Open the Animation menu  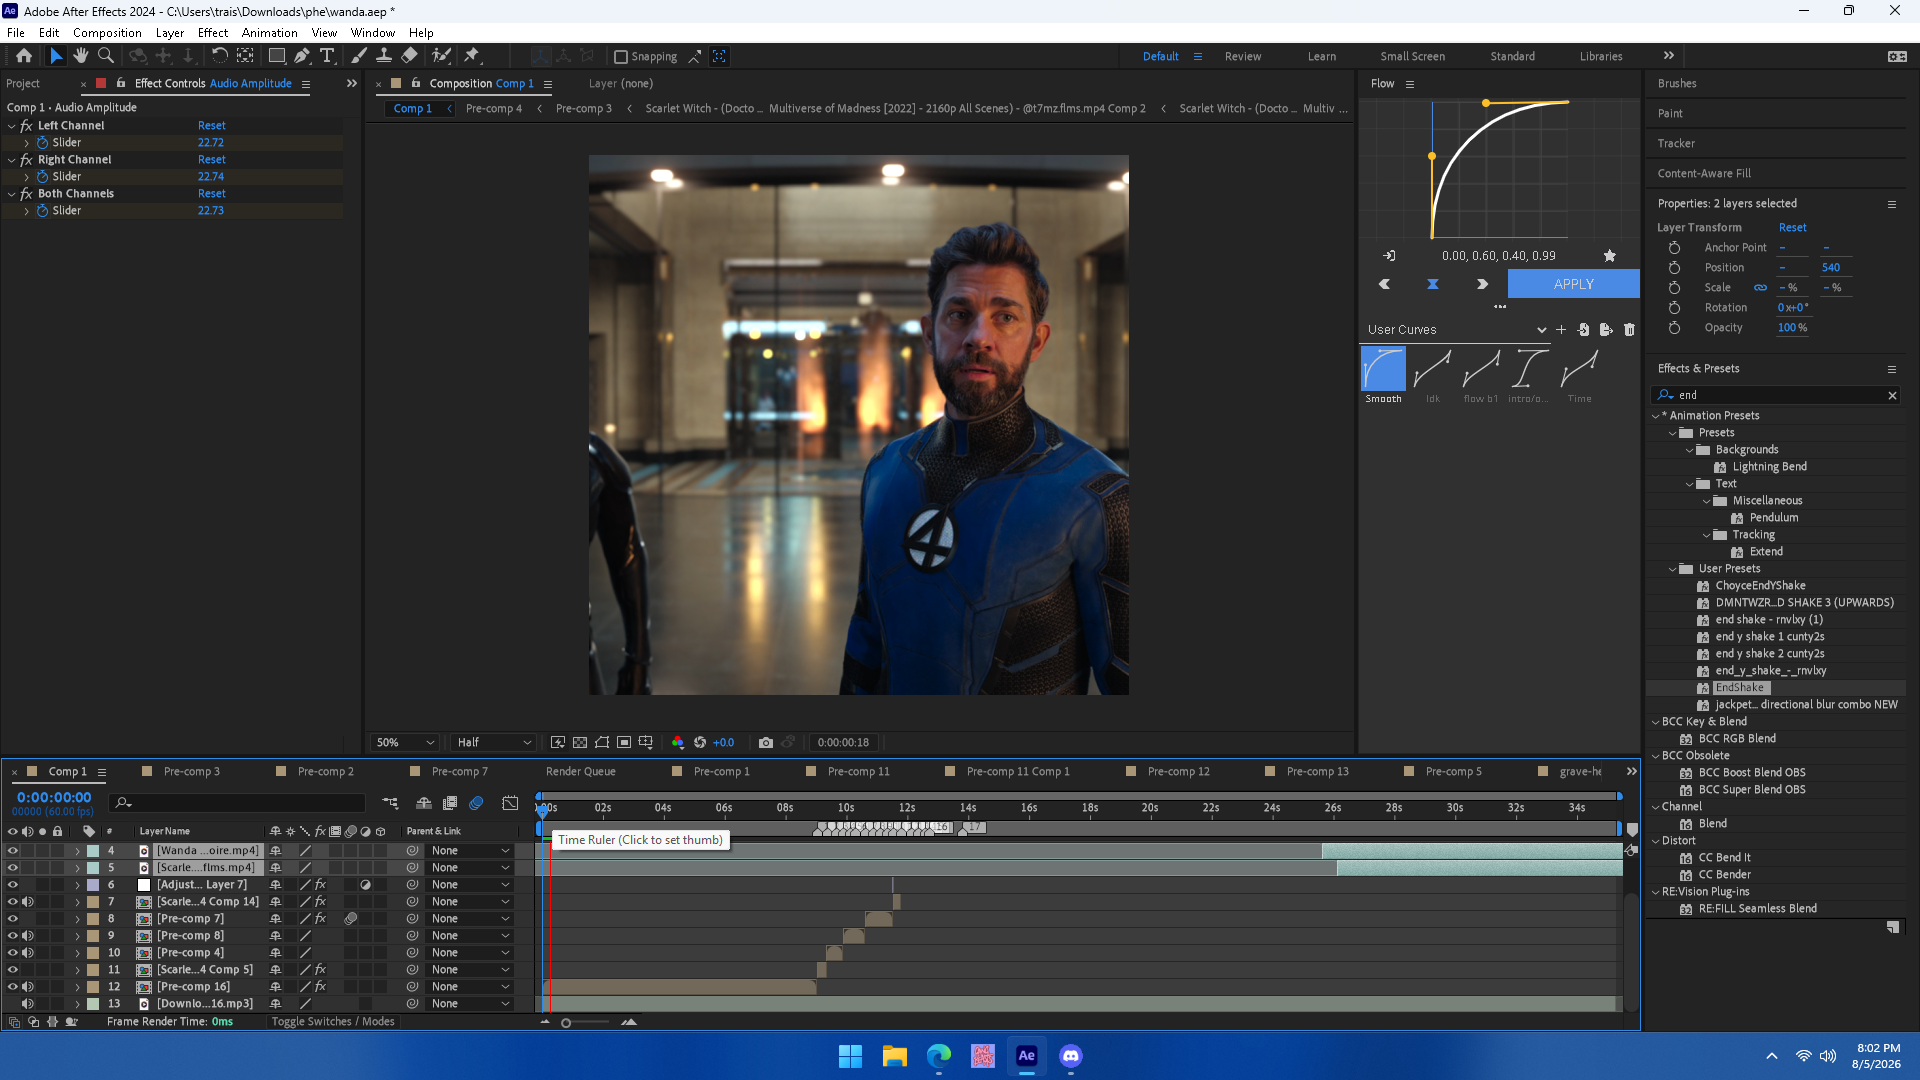click(270, 33)
